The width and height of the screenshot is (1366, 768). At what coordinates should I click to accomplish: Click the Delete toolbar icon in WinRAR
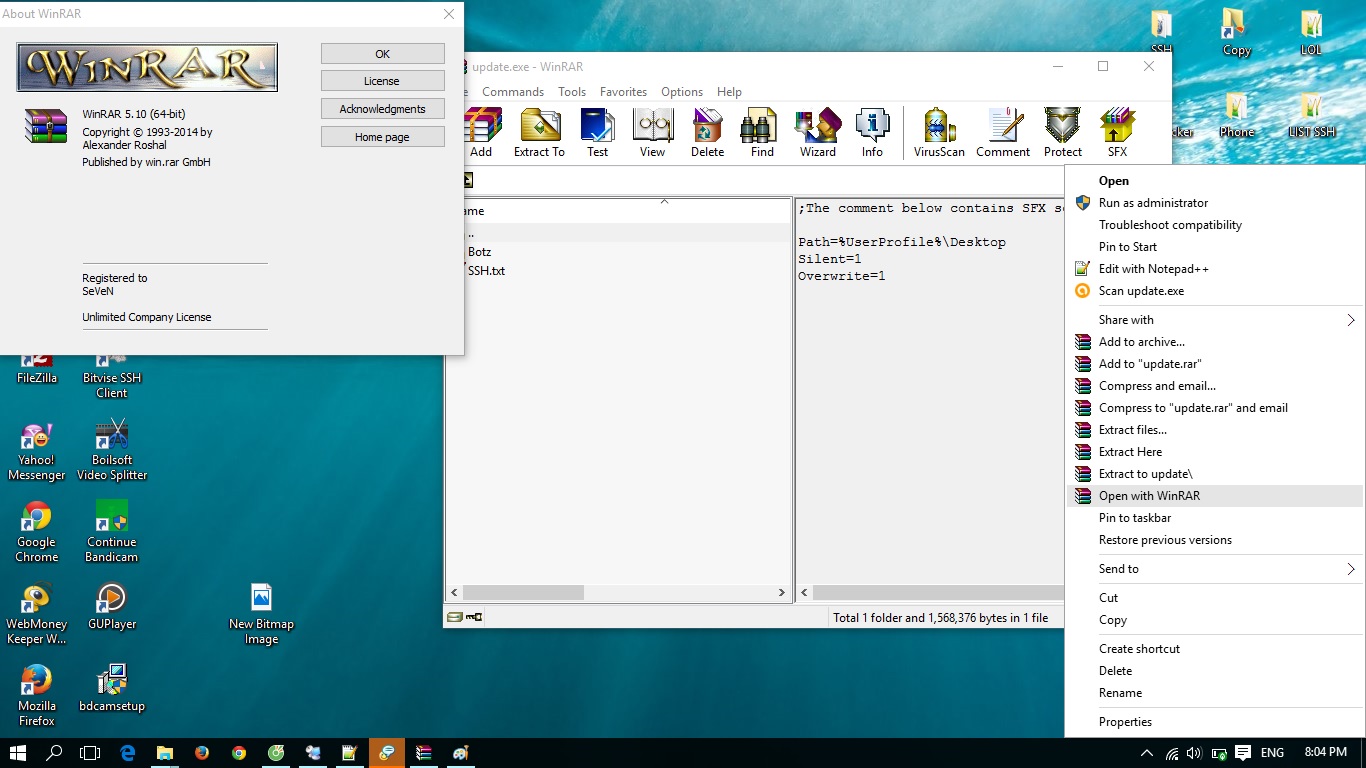[x=707, y=133]
